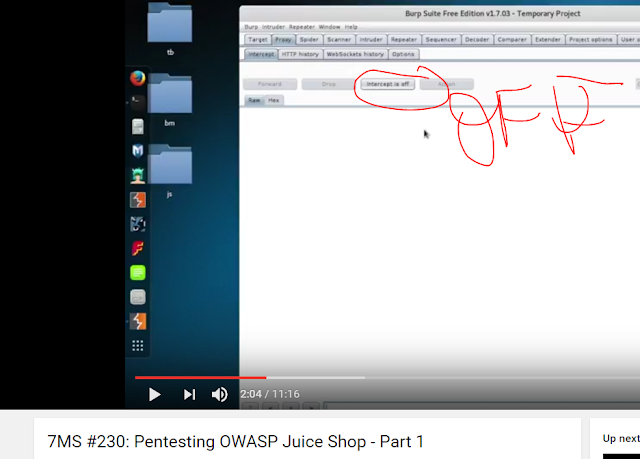Open the Burp menu
Viewport: 640px width, 459px height.
(x=251, y=27)
